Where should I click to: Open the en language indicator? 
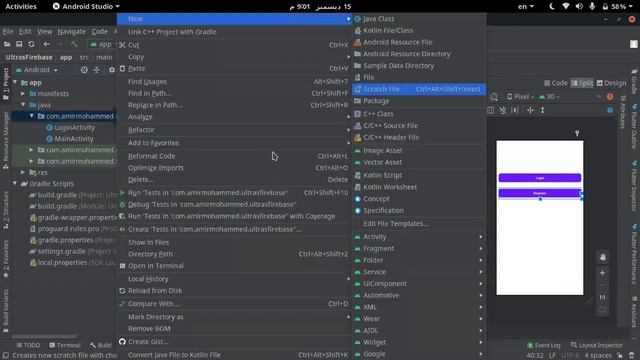pos(526,7)
